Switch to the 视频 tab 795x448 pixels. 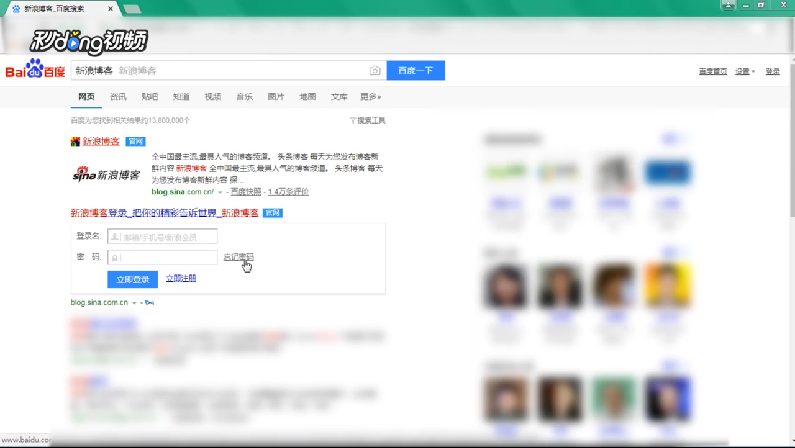tap(213, 97)
